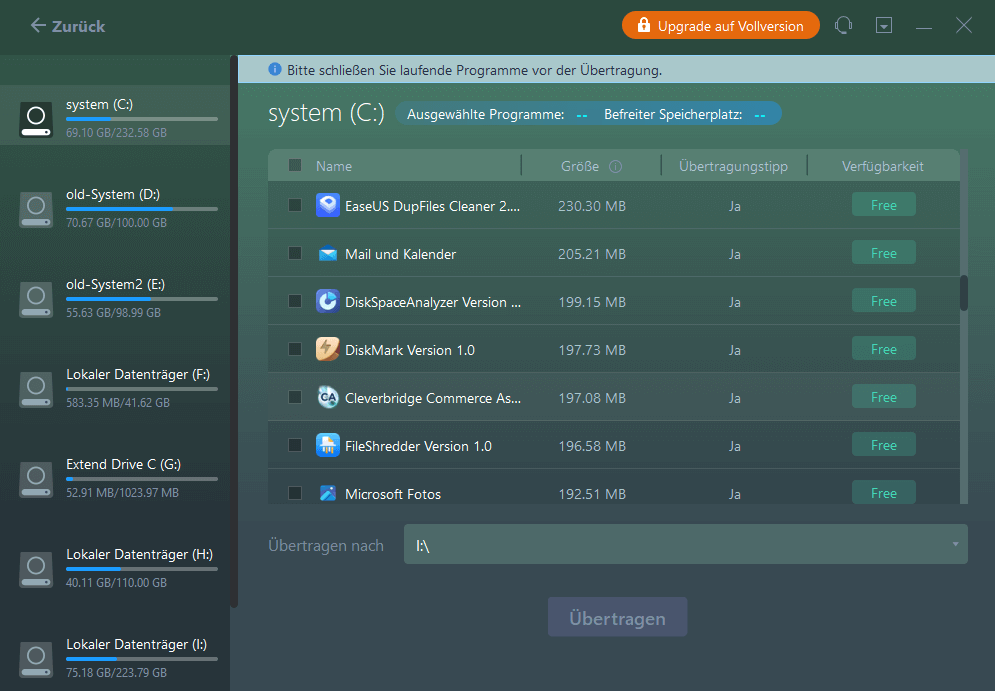Screen dimensions: 995x691
Task: Click the Free badge for DiskSpaceAnalyzer
Action: point(883,301)
